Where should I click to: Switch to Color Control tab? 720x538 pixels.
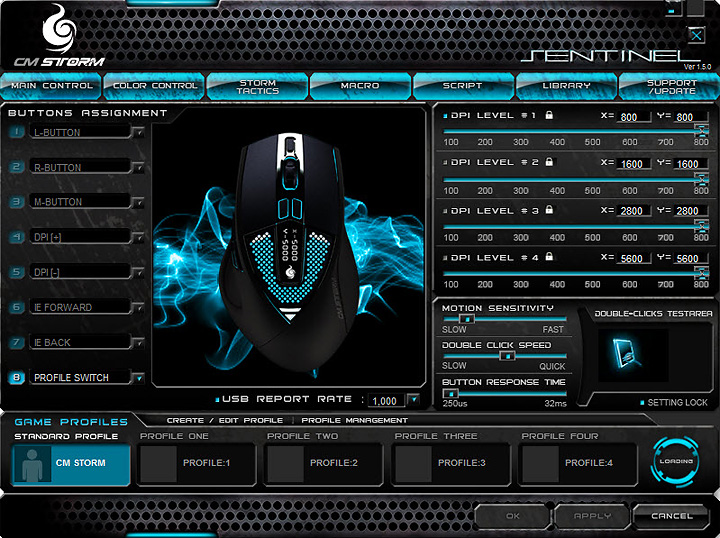pyautogui.click(x=154, y=86)
